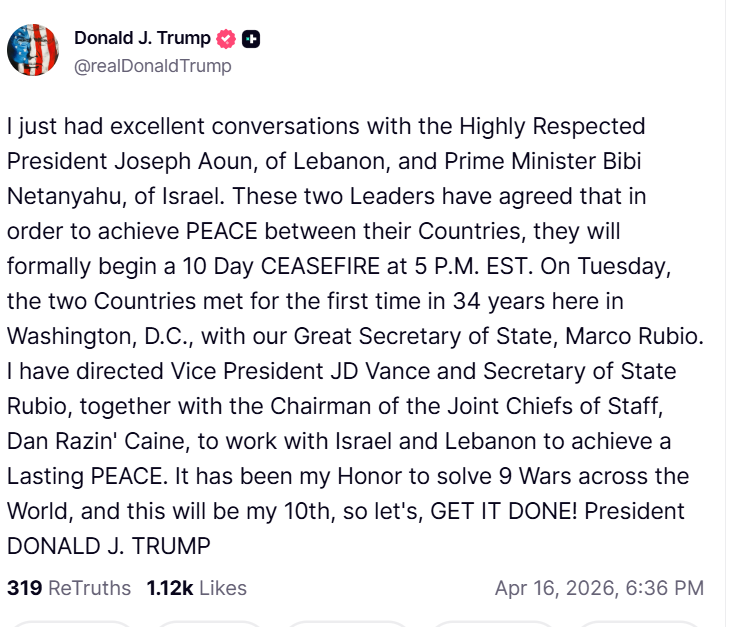Click the black plus badge beside the name

click(251, 39)
